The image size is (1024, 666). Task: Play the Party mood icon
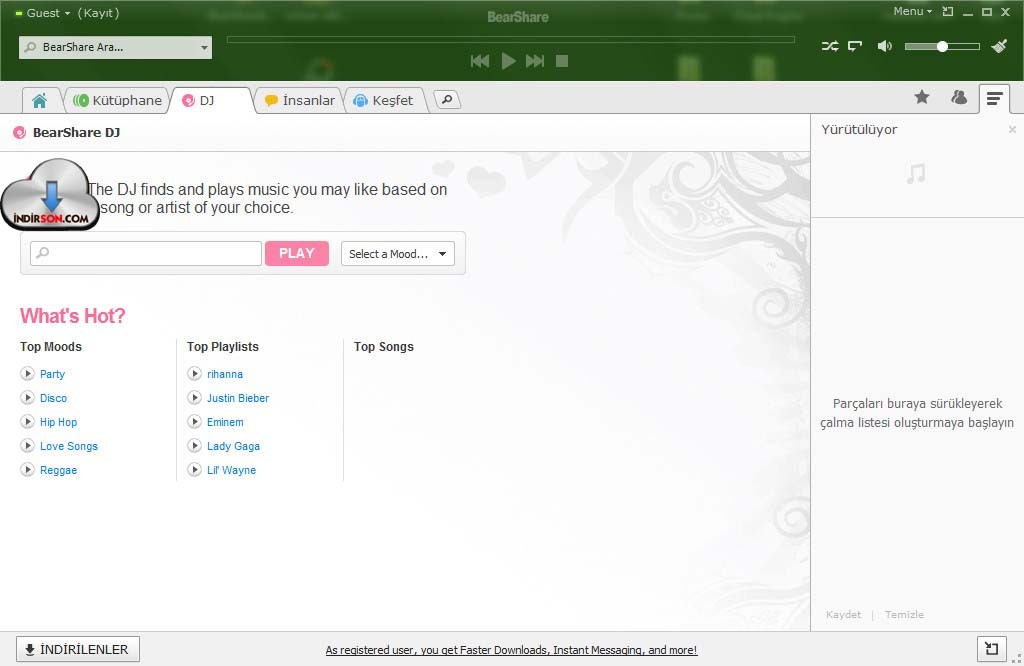tap(27, 373)
